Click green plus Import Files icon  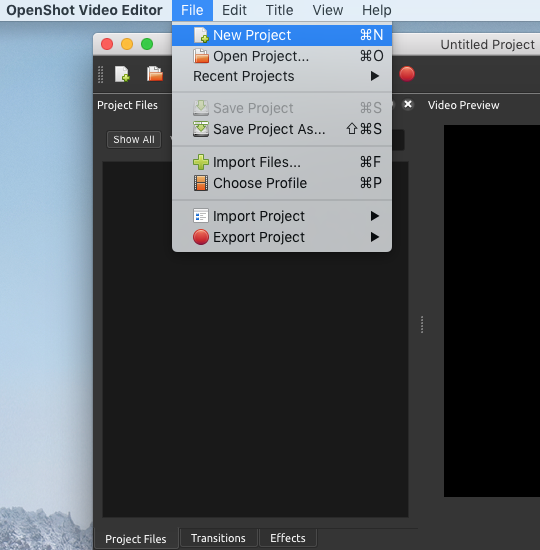click(201, 162)
